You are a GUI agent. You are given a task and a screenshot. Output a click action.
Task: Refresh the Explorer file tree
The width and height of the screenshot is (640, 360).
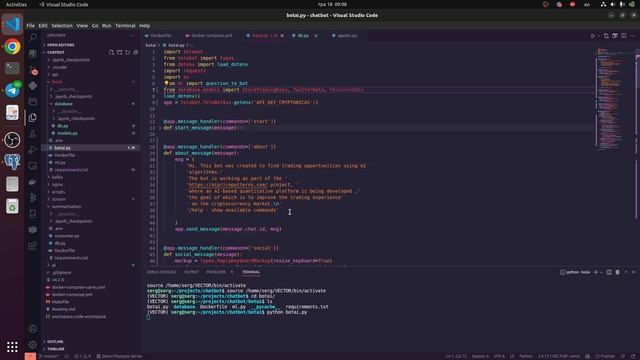pos(128,52)
